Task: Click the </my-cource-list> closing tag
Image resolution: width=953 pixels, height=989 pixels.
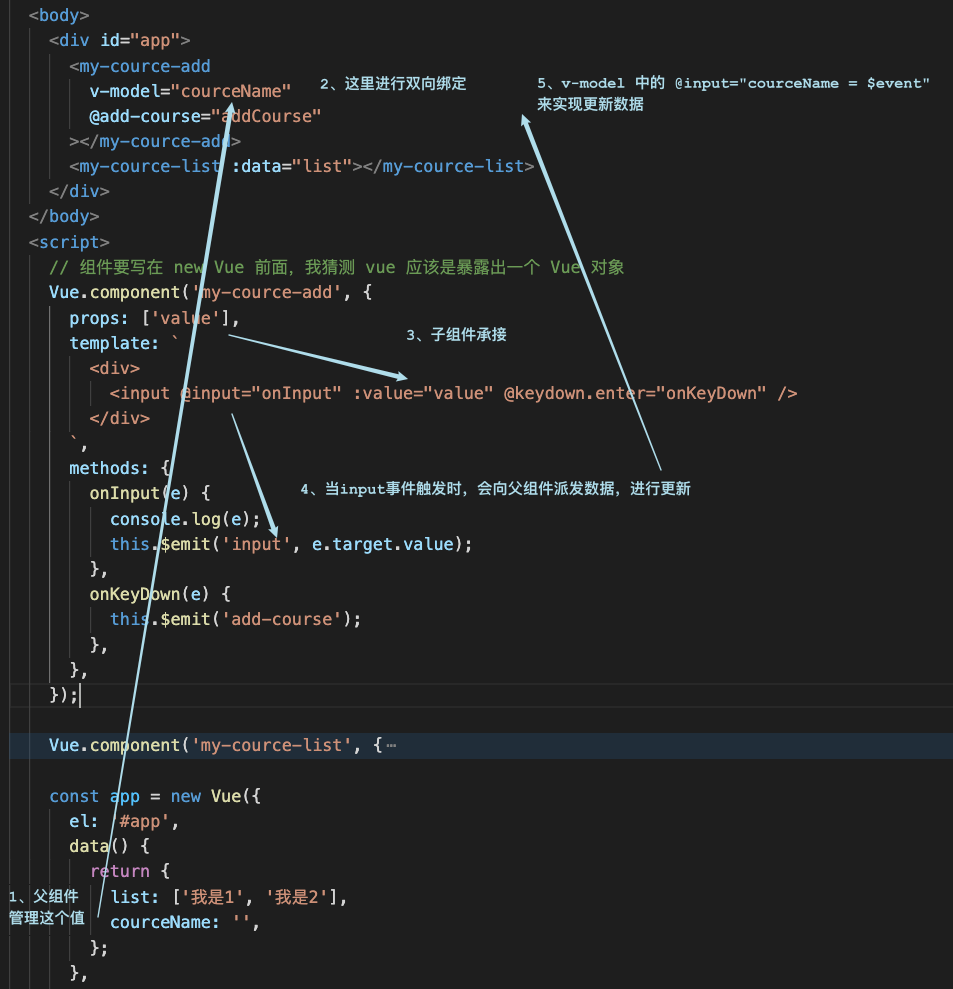Action: (448, 167)
